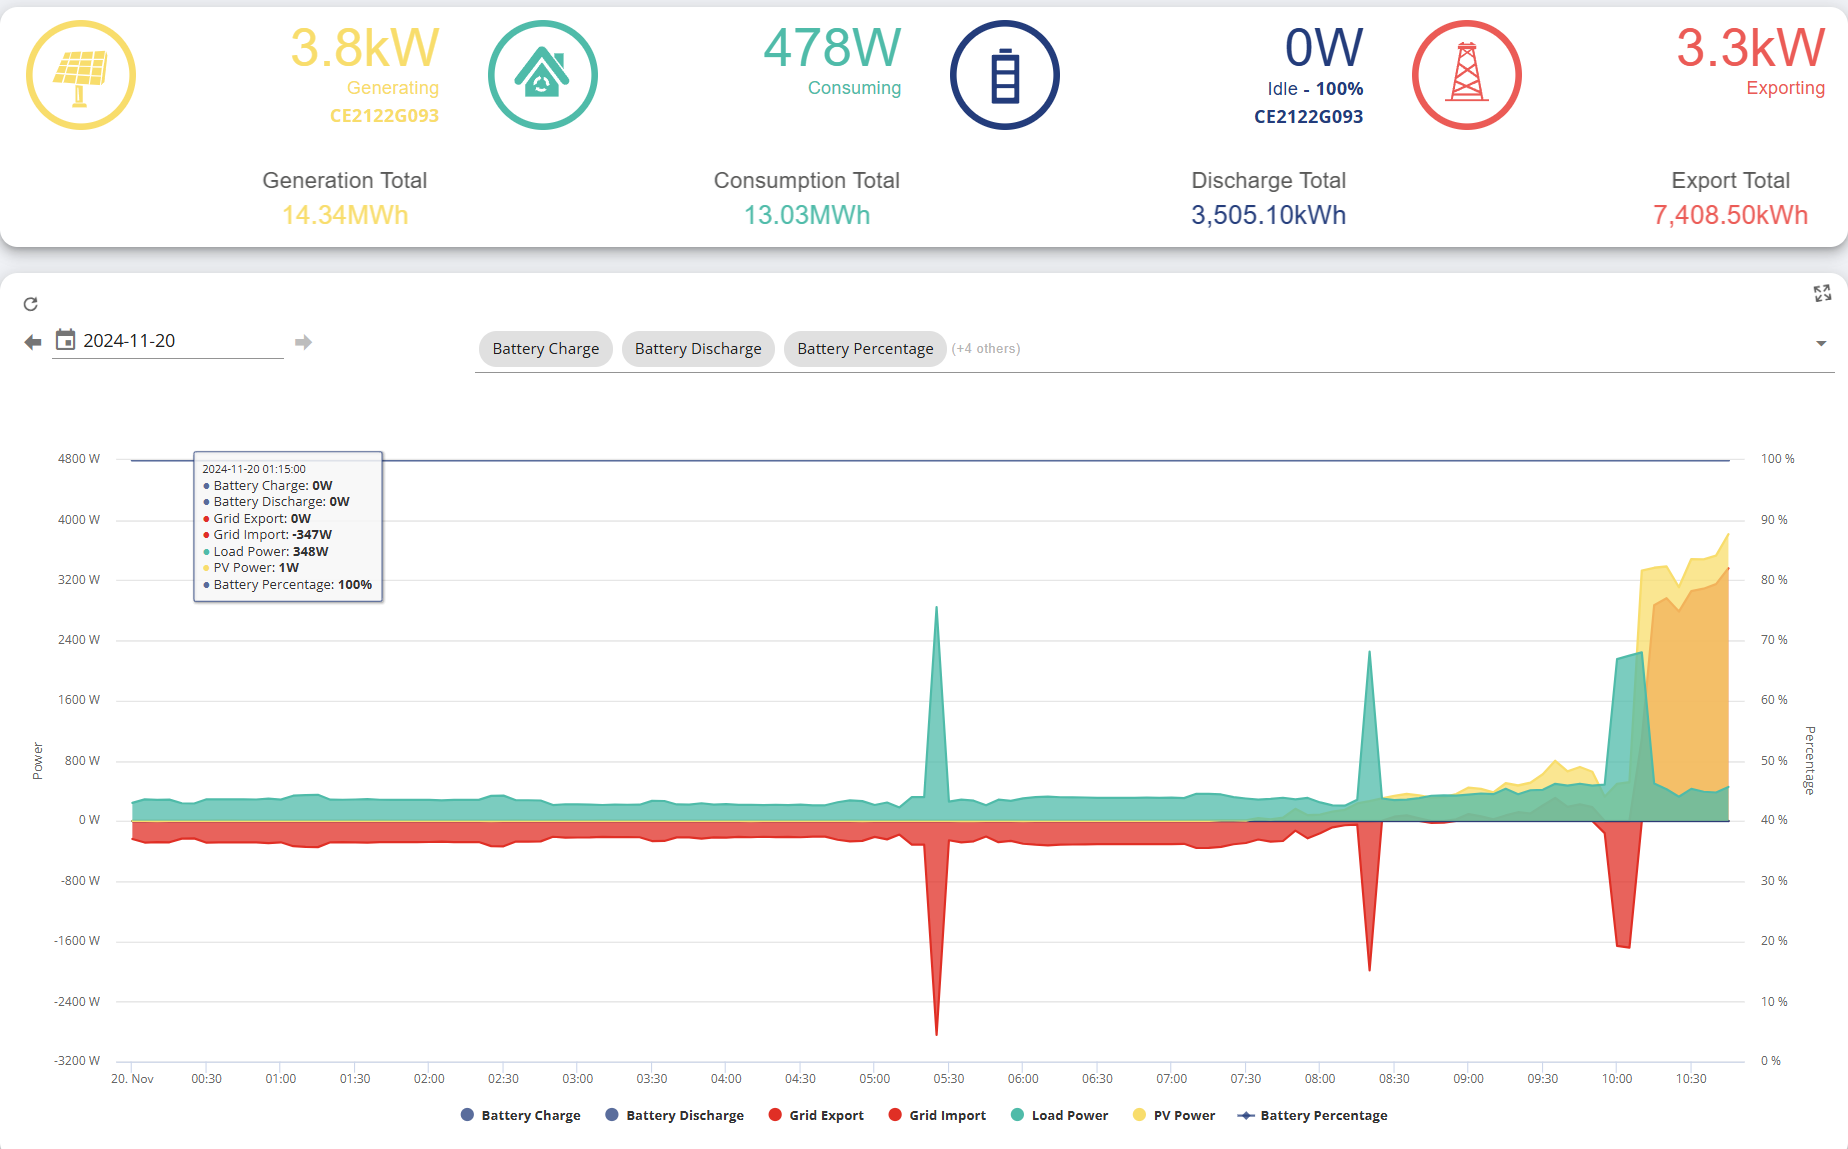Toggle Battery Charge series in legend
Viewport: 1848px width, 1149px height.
tap(520, 1115)
